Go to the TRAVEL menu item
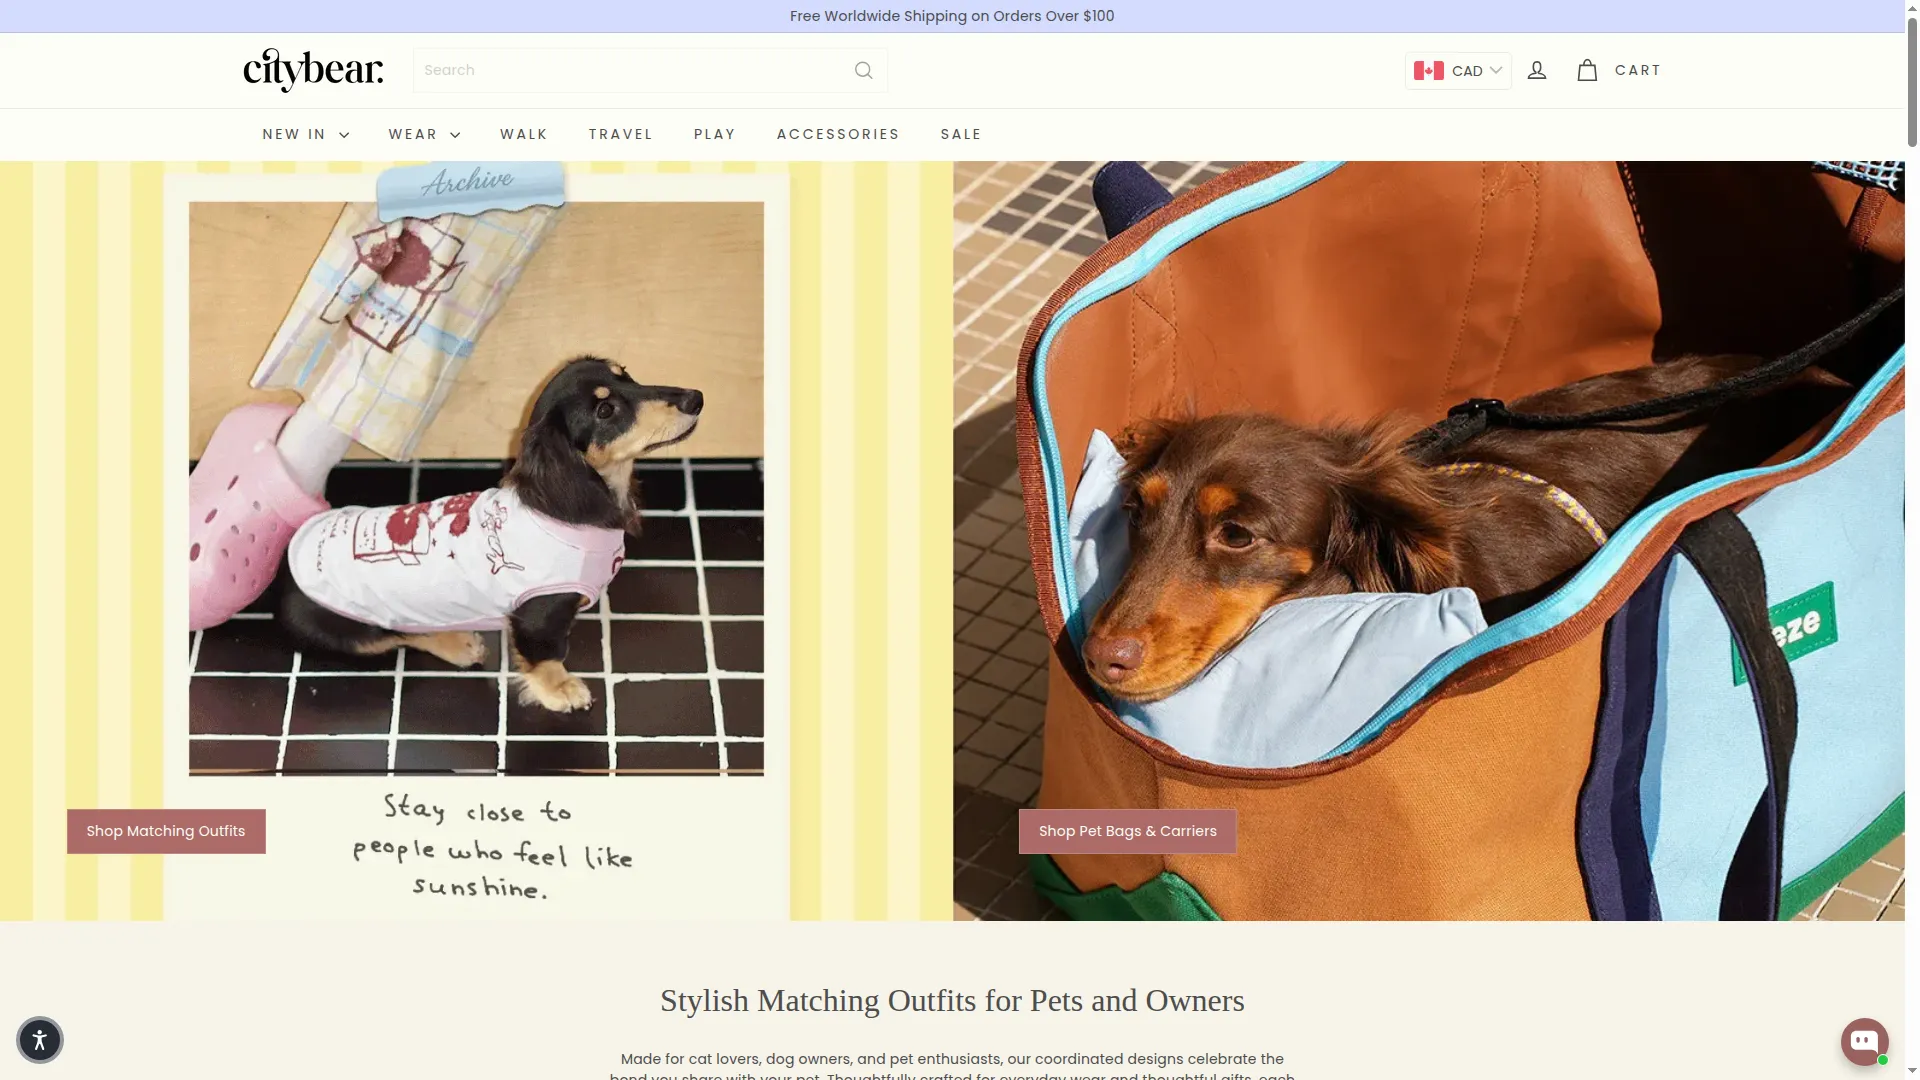This screenshot has width=1920, height=1080. pyautogui.click(x=621, y=134)
